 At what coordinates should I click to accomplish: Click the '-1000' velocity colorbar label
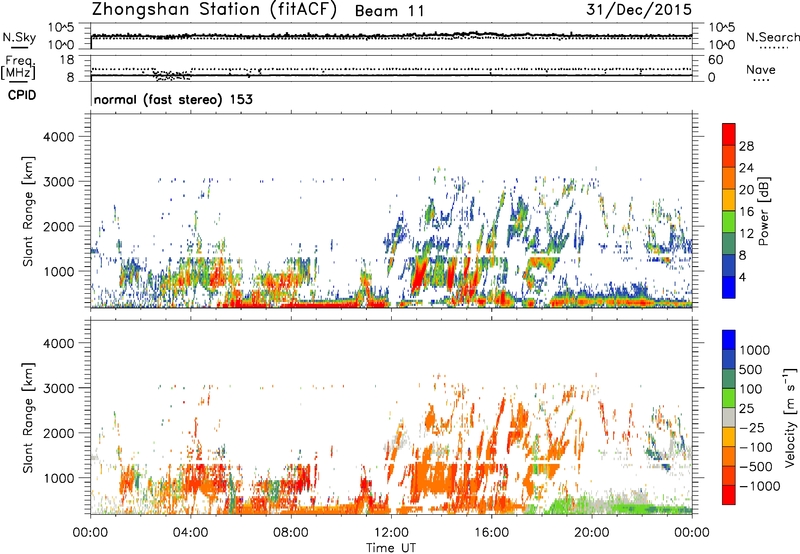coord(760,486)
